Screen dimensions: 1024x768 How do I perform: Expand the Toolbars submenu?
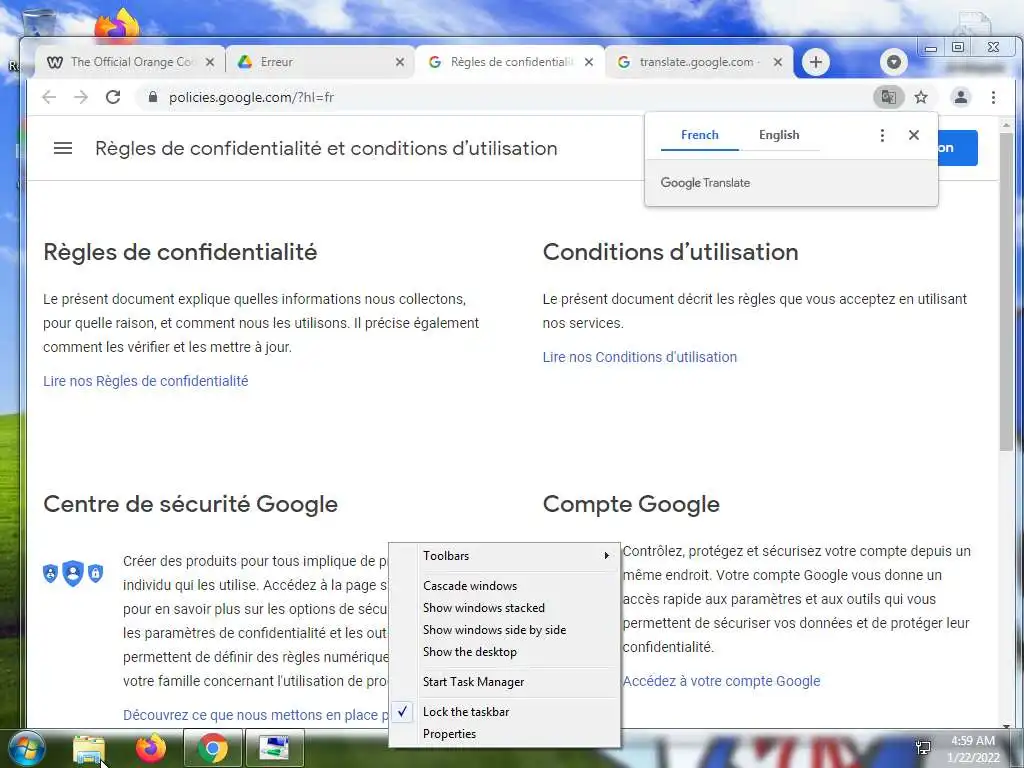(x=505, y=556)
